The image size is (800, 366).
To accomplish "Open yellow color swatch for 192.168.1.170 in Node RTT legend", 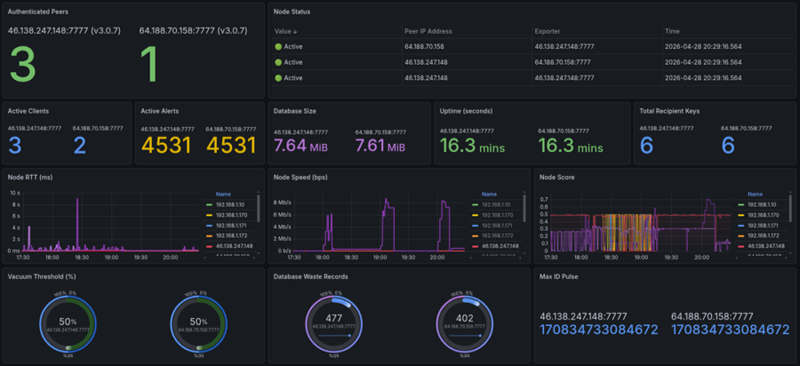I will coord(209,215).
